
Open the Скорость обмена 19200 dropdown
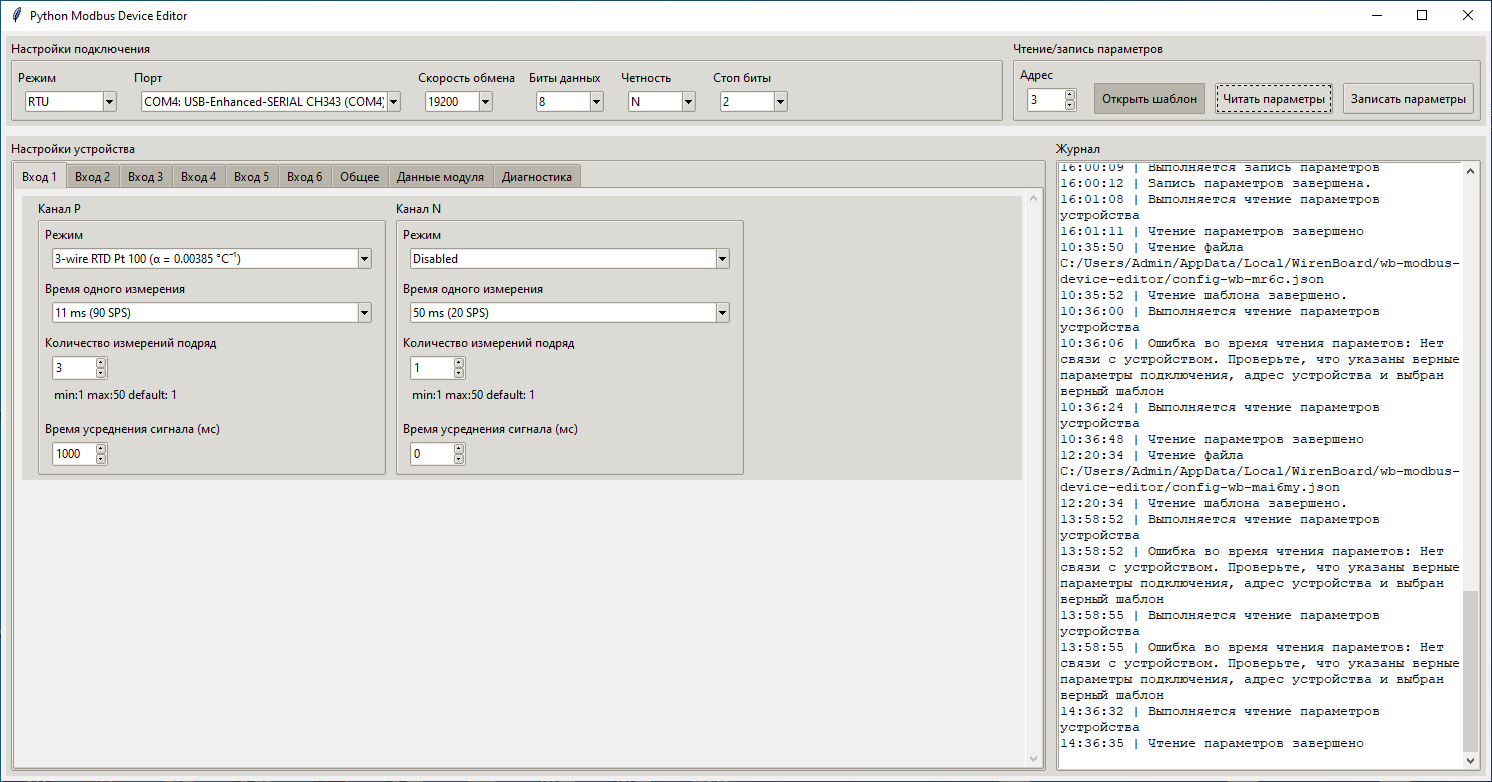coord(485,102)
